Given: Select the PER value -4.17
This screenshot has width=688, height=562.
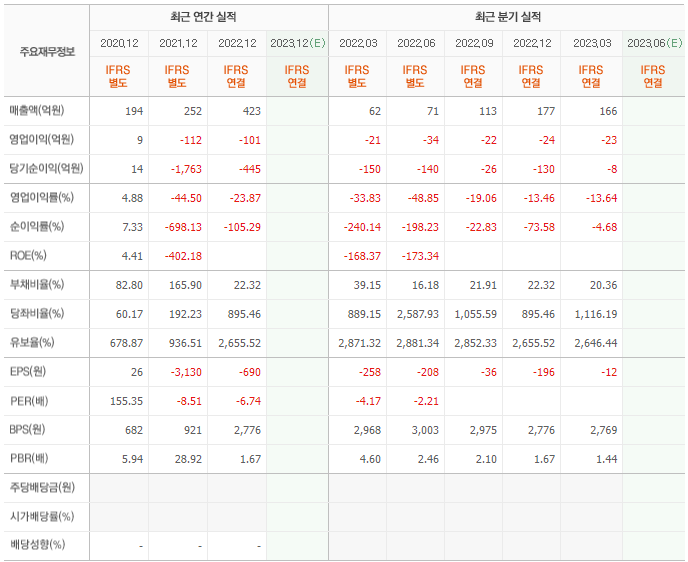Looking at the screenshot, I should click(x=368, y=401).
